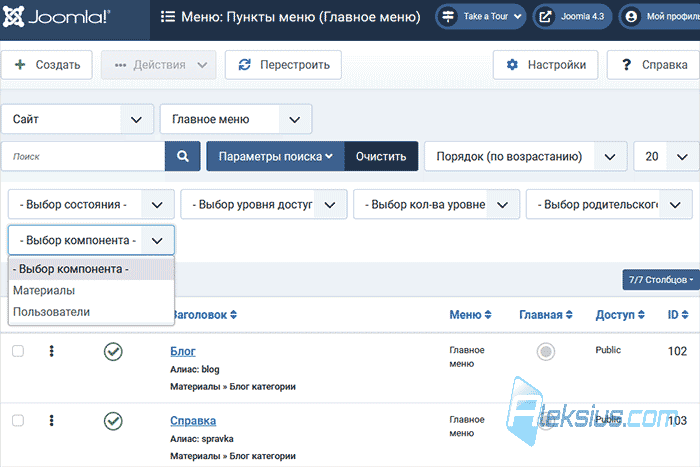Click the question mark icon on Справка button
The height and width of the screenshot is (467, 700).
[x=626, y=65]
